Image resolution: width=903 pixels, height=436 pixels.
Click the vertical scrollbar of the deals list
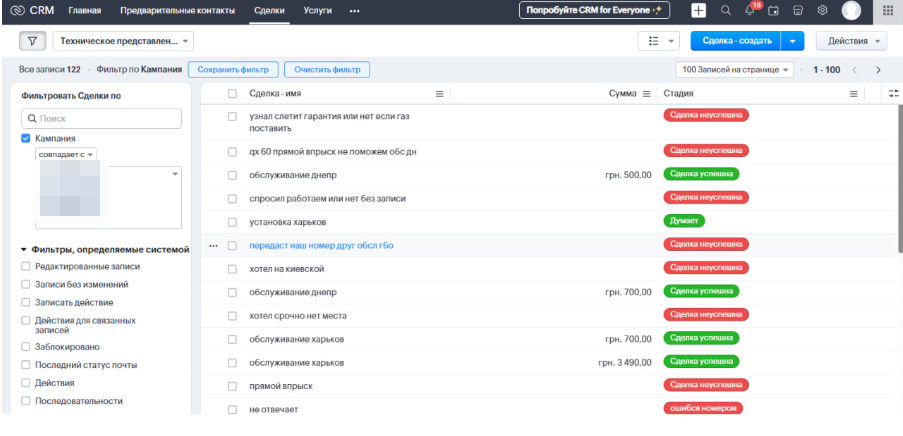coord(900,179)
